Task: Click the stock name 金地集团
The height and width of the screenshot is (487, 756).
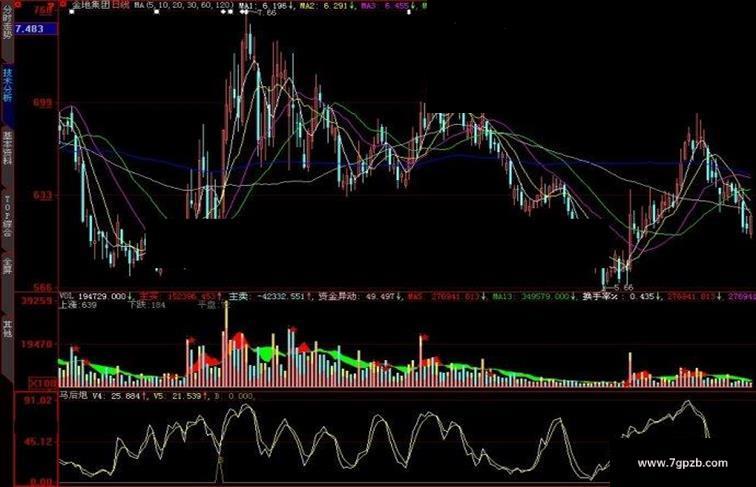Action: coord(91,5)
